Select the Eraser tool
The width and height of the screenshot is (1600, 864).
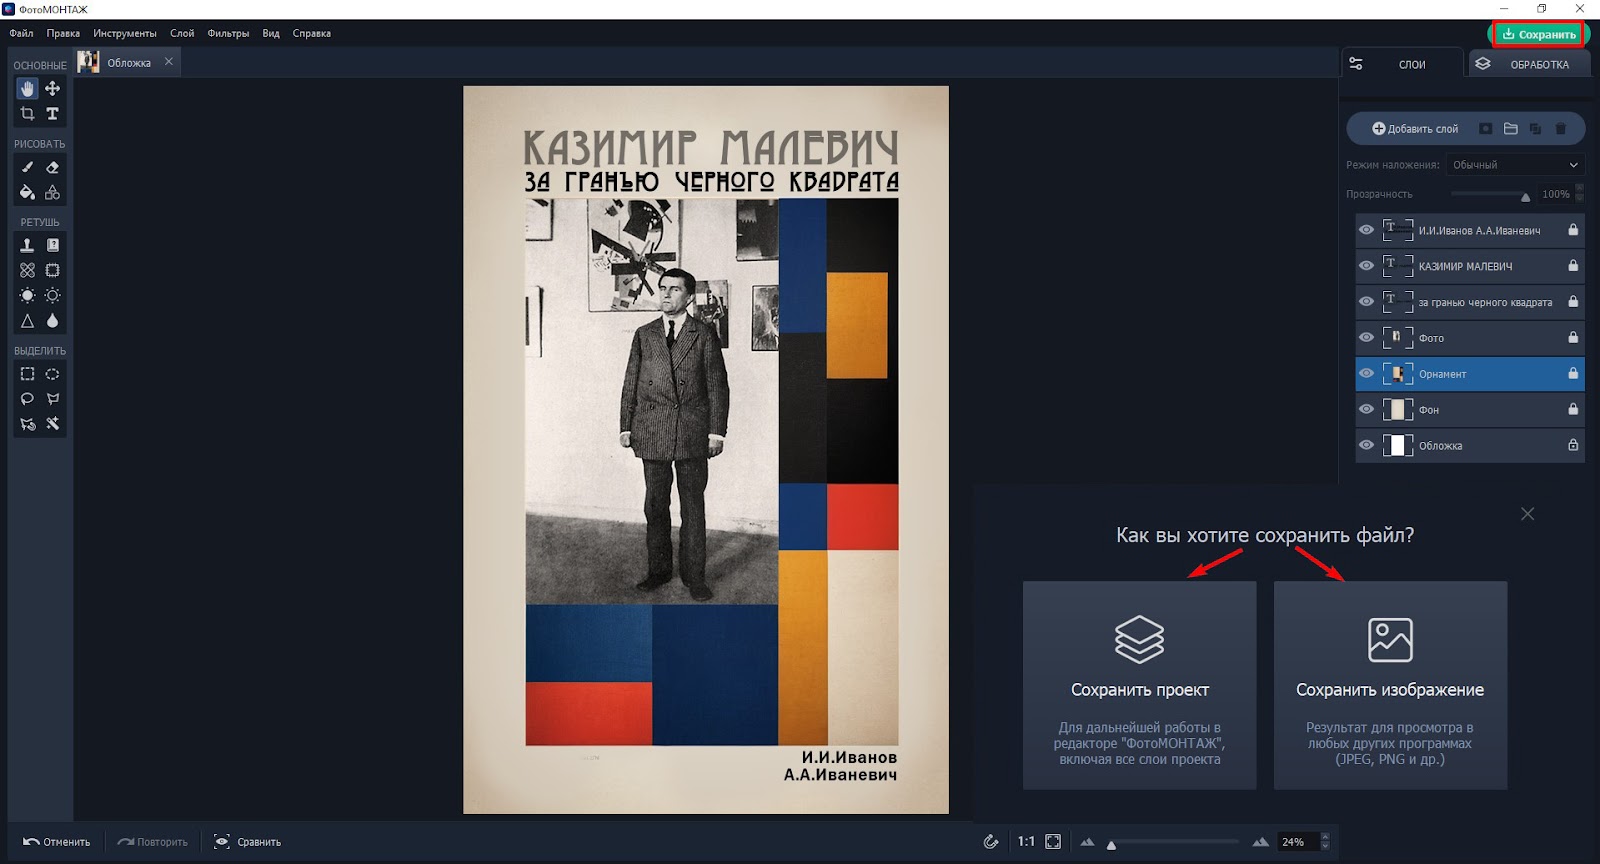(53, 168)
